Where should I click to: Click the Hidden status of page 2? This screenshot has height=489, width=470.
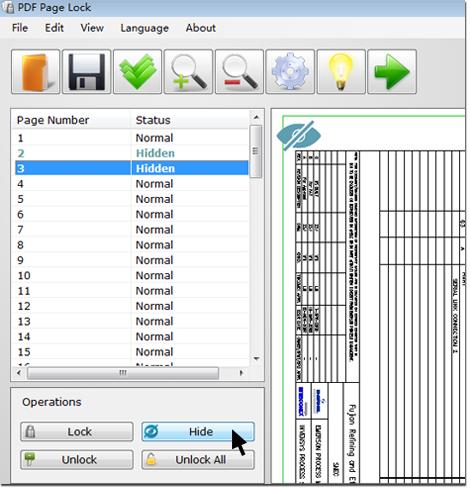click(155, 153)
